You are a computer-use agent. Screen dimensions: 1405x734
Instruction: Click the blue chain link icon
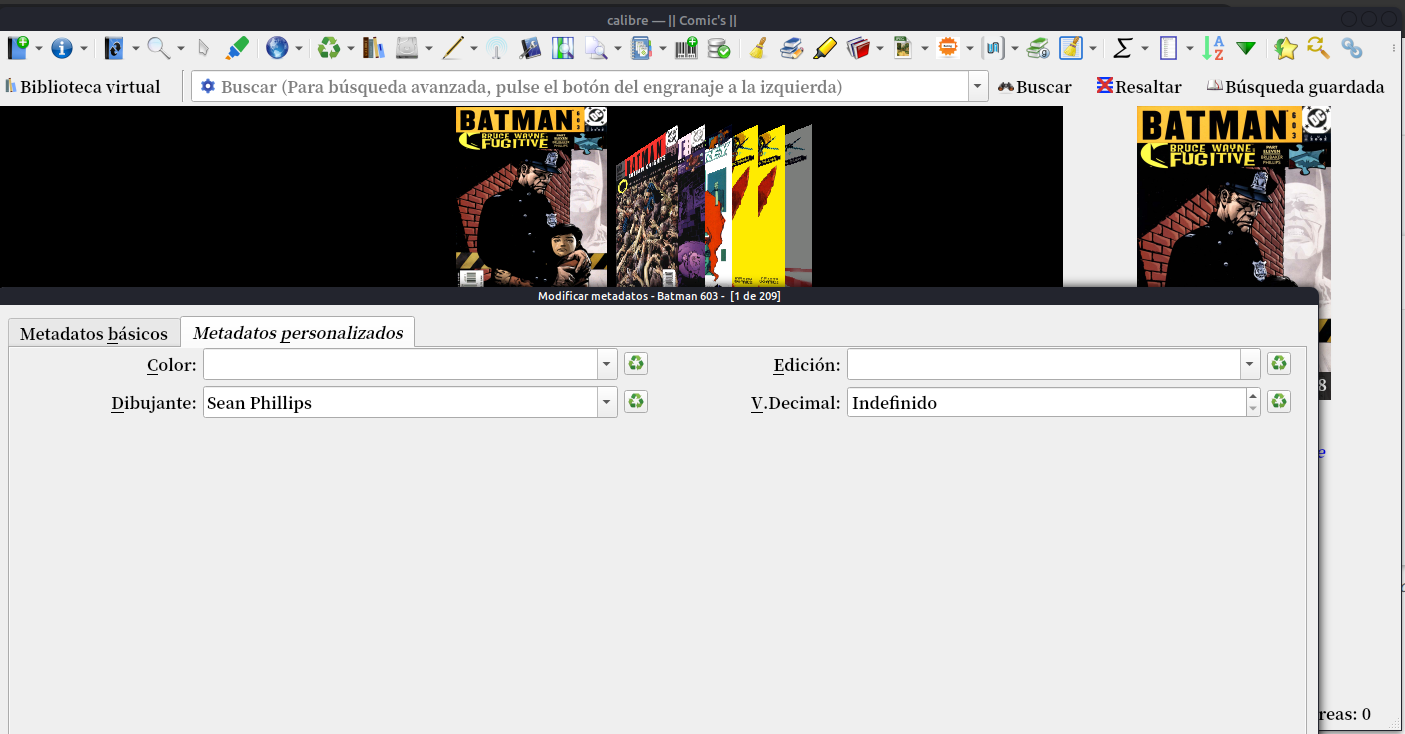coord(1352,47)
